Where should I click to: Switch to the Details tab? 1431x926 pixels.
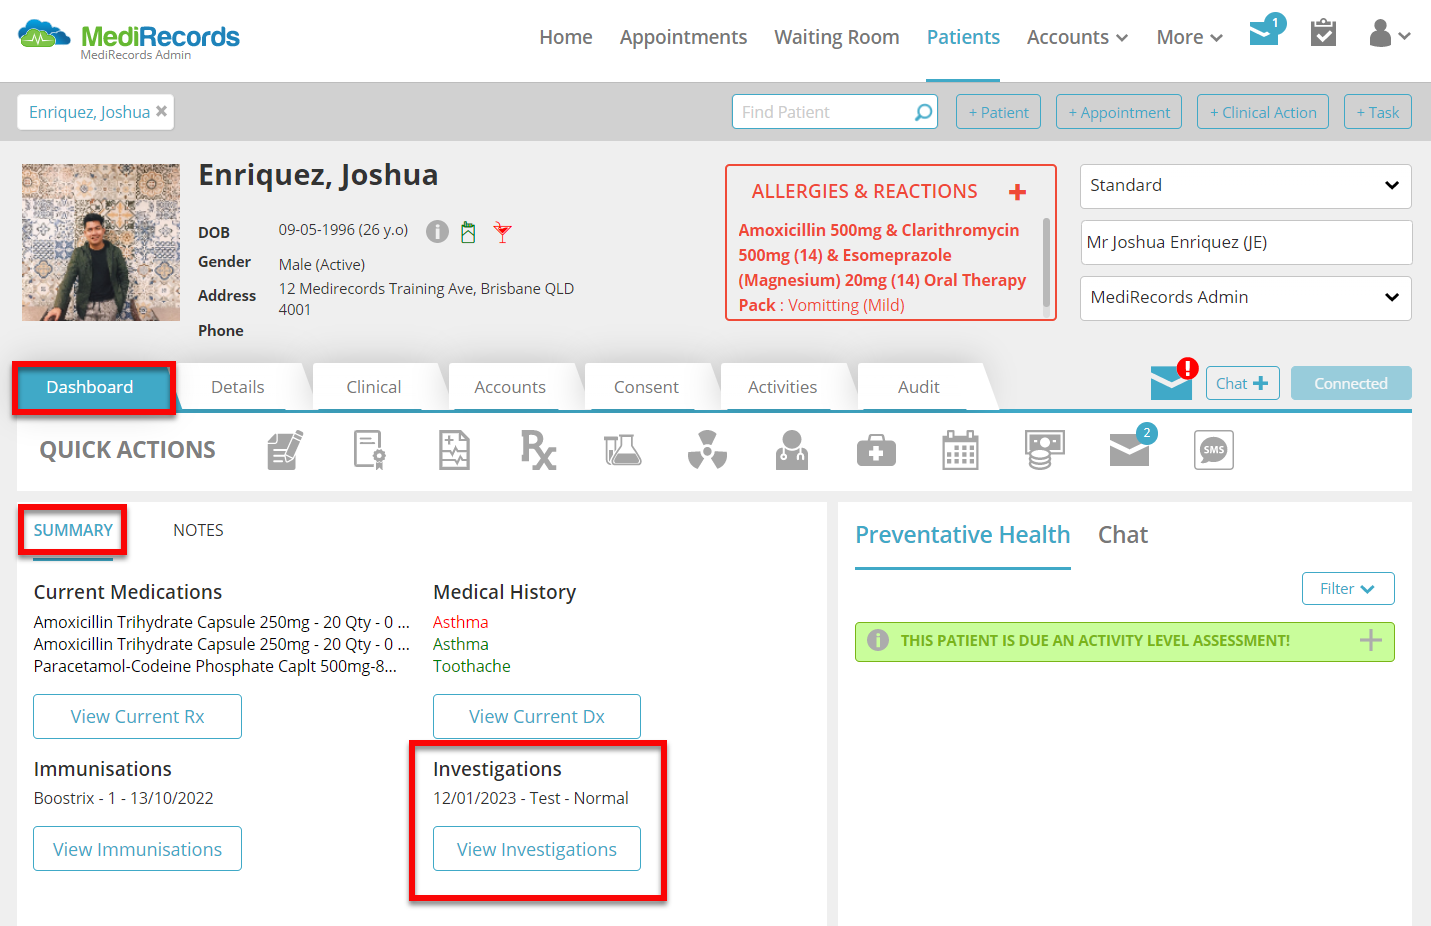pos(238,387)
